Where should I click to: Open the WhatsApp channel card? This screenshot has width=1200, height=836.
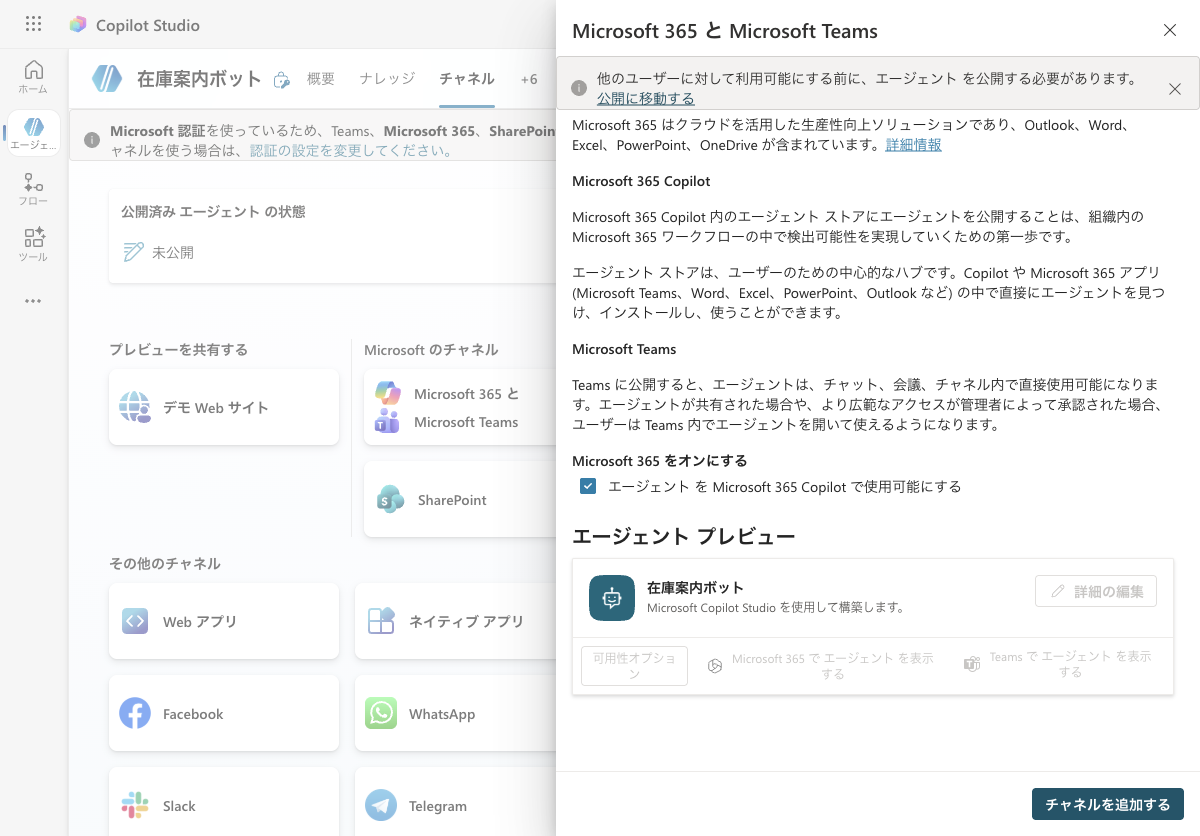[x=456, y=713]
